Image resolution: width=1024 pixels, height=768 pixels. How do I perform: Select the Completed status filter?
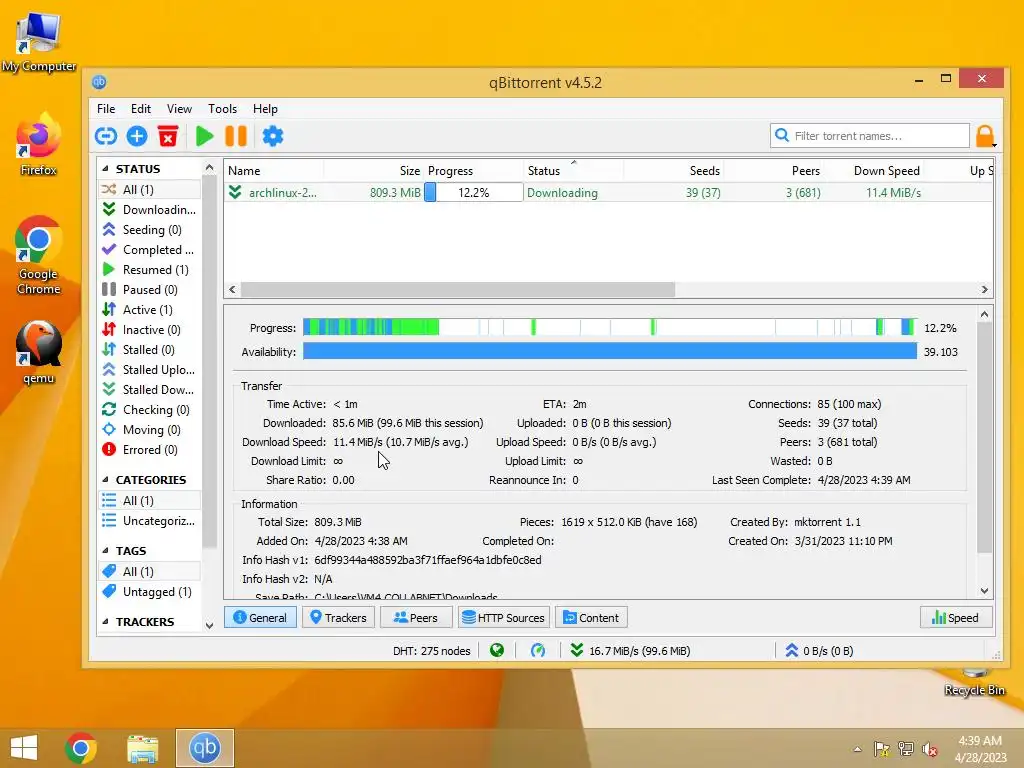click(x=150, y=249)
